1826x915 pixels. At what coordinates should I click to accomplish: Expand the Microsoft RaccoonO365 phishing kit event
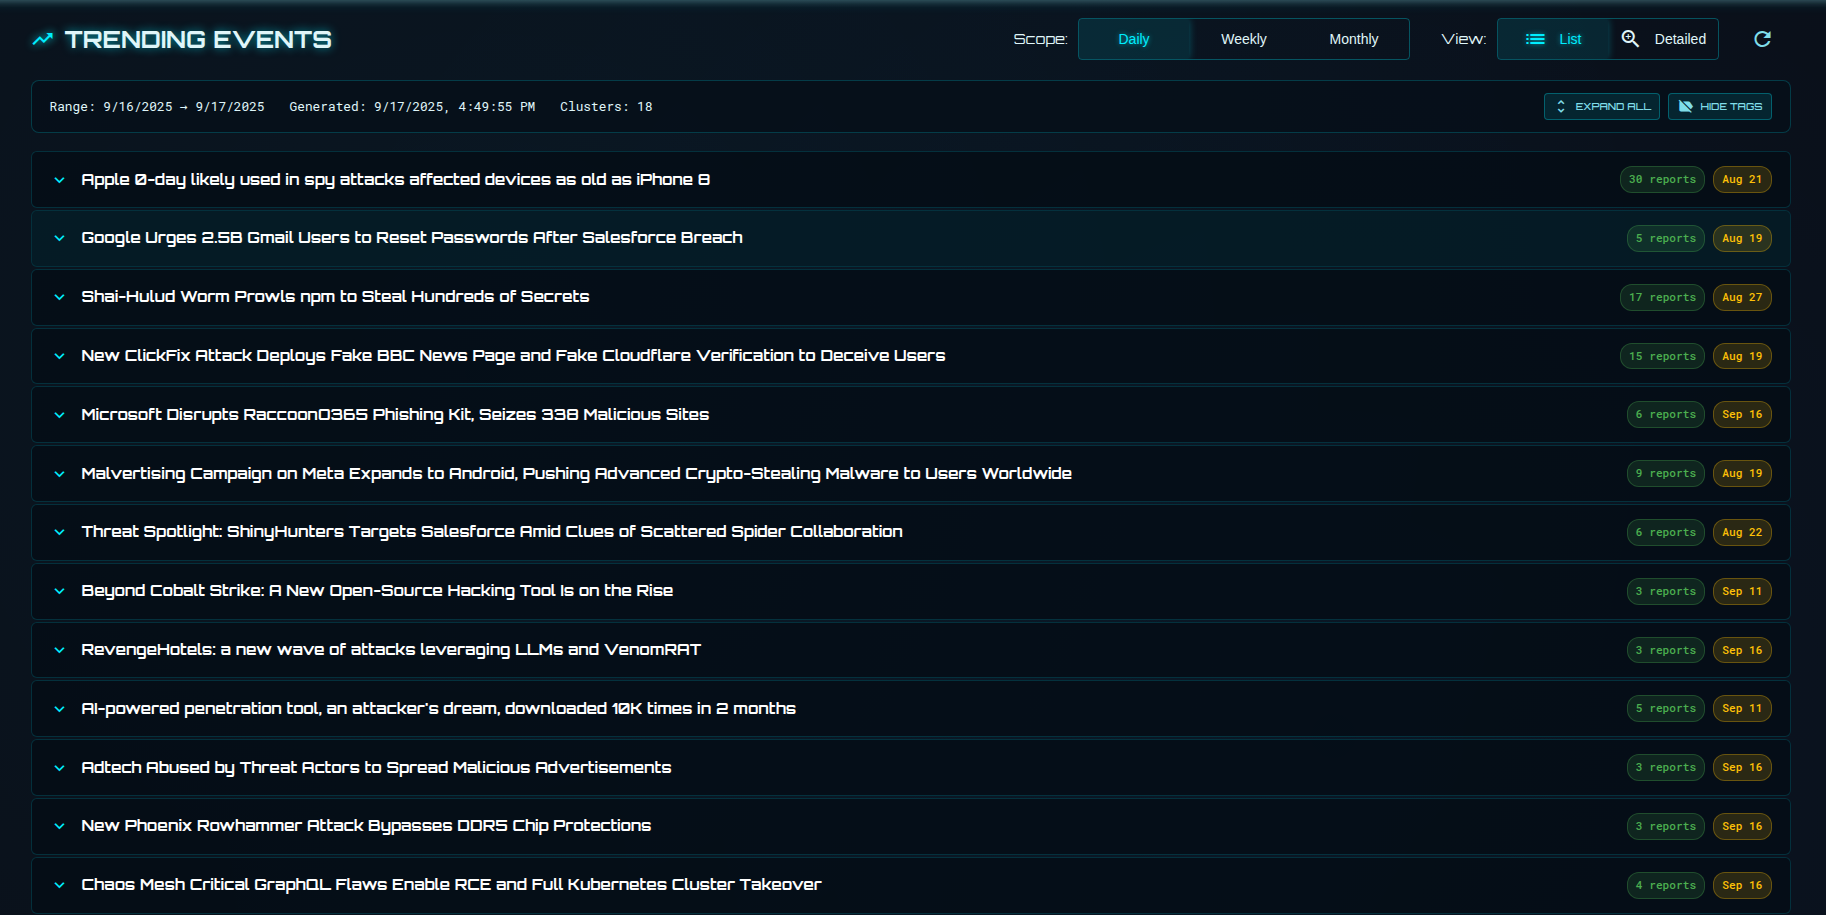coord(60,415)
